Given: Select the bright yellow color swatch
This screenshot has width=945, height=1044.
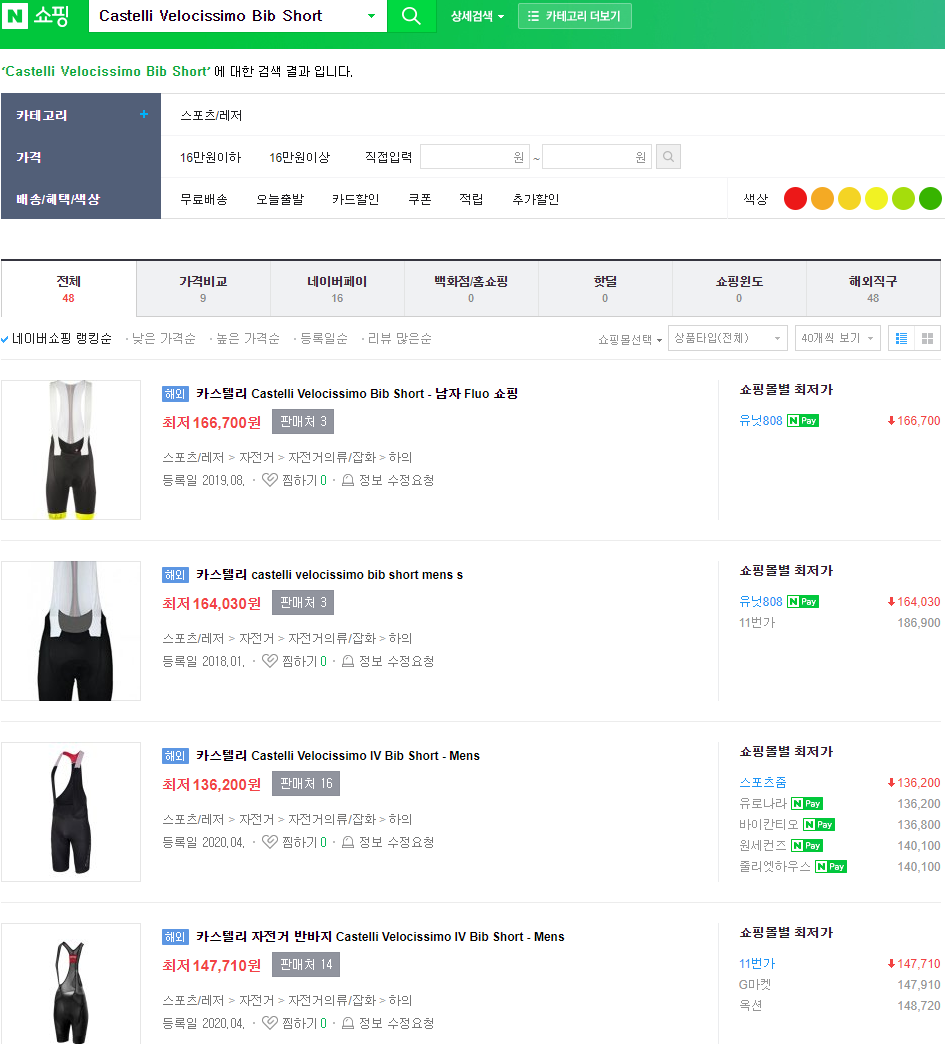Looking at the screenshot, I should [876, 198].
